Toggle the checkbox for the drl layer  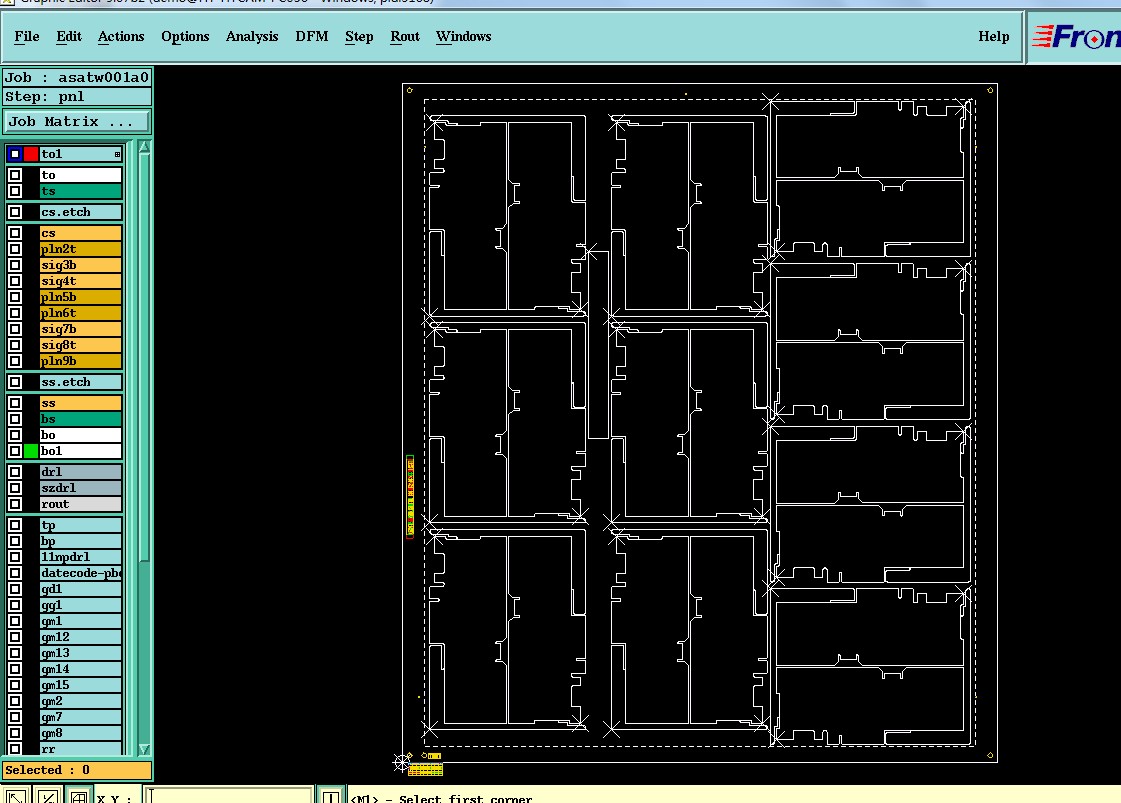pos(14,472)
